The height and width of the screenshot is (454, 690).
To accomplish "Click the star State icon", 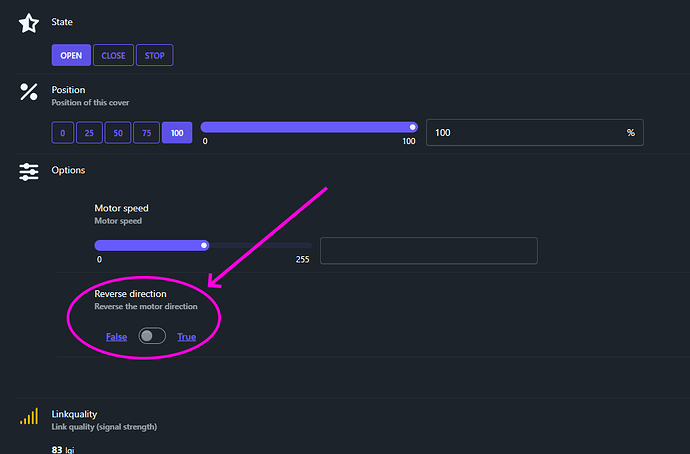I will click(x=29, y=23).
